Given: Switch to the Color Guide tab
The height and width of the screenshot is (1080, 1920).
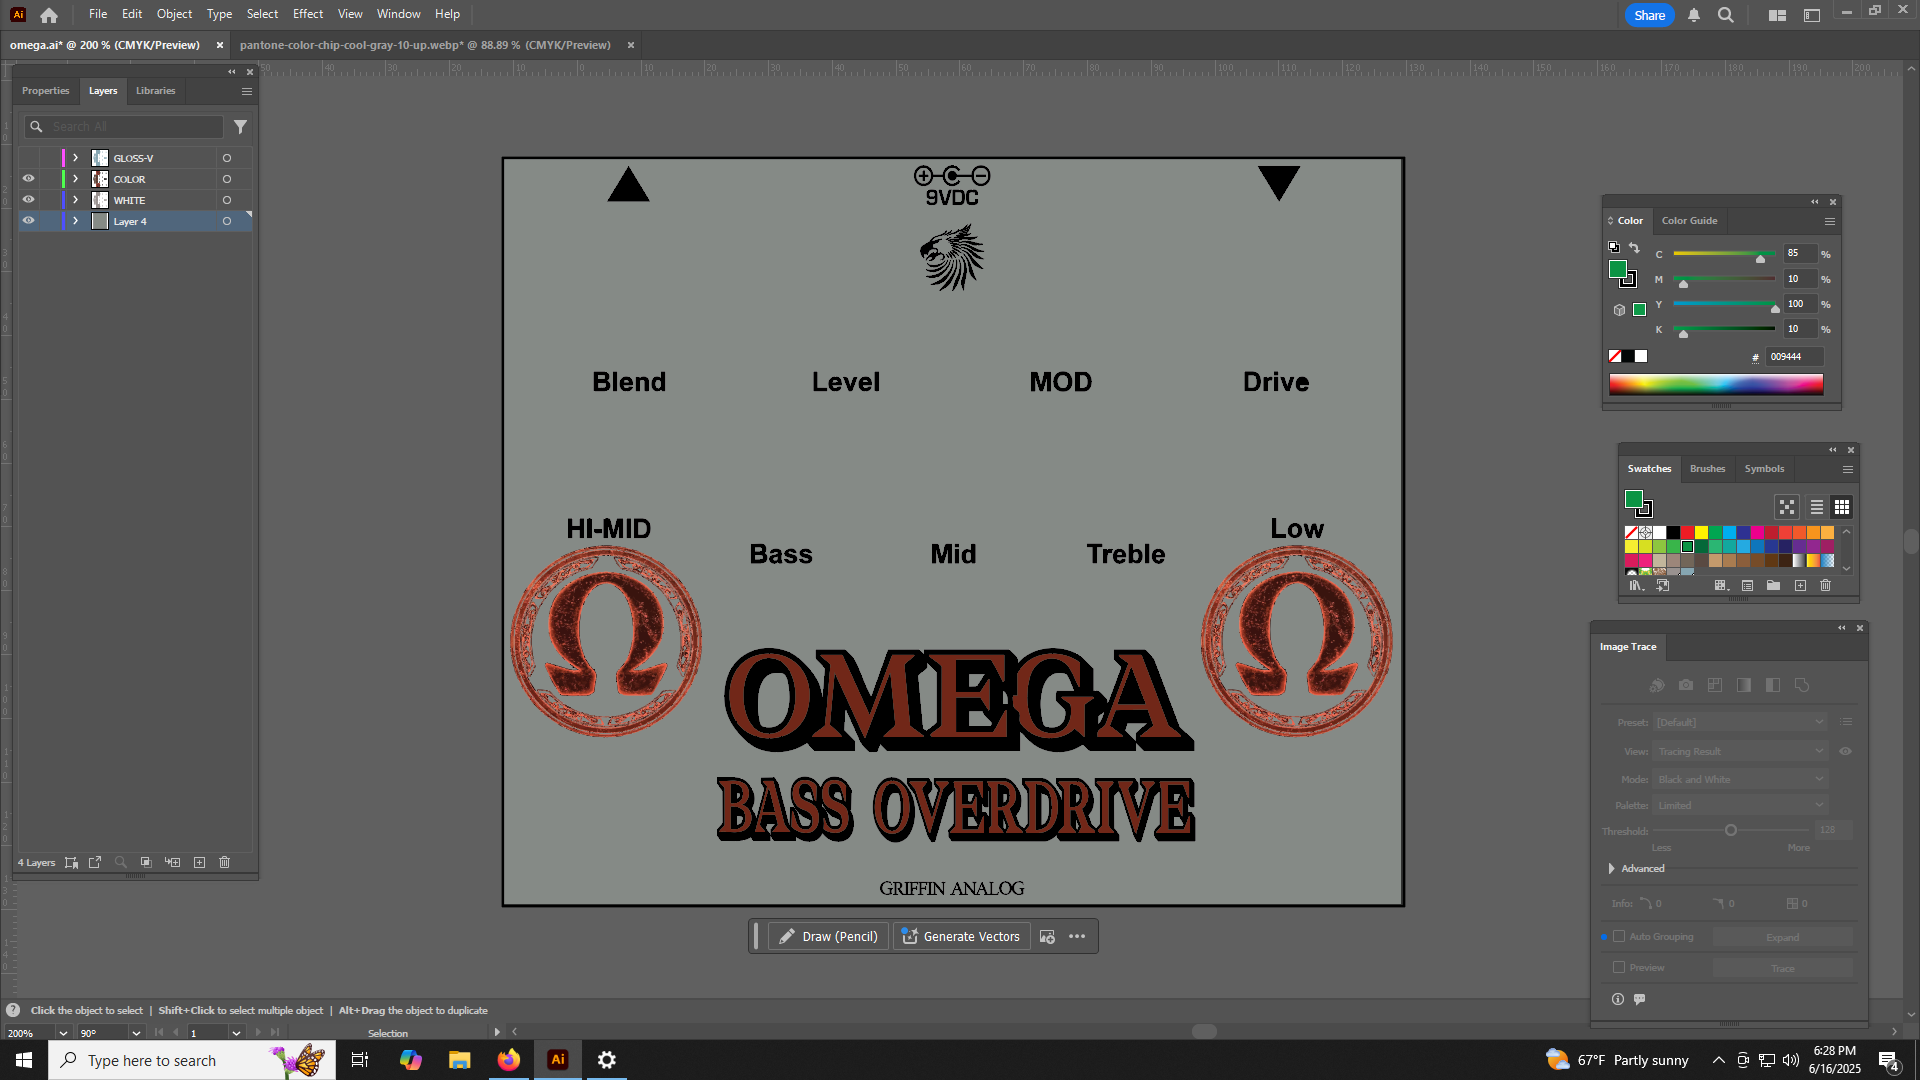Looking at the screenshot, I should [x=1689, y=221].
